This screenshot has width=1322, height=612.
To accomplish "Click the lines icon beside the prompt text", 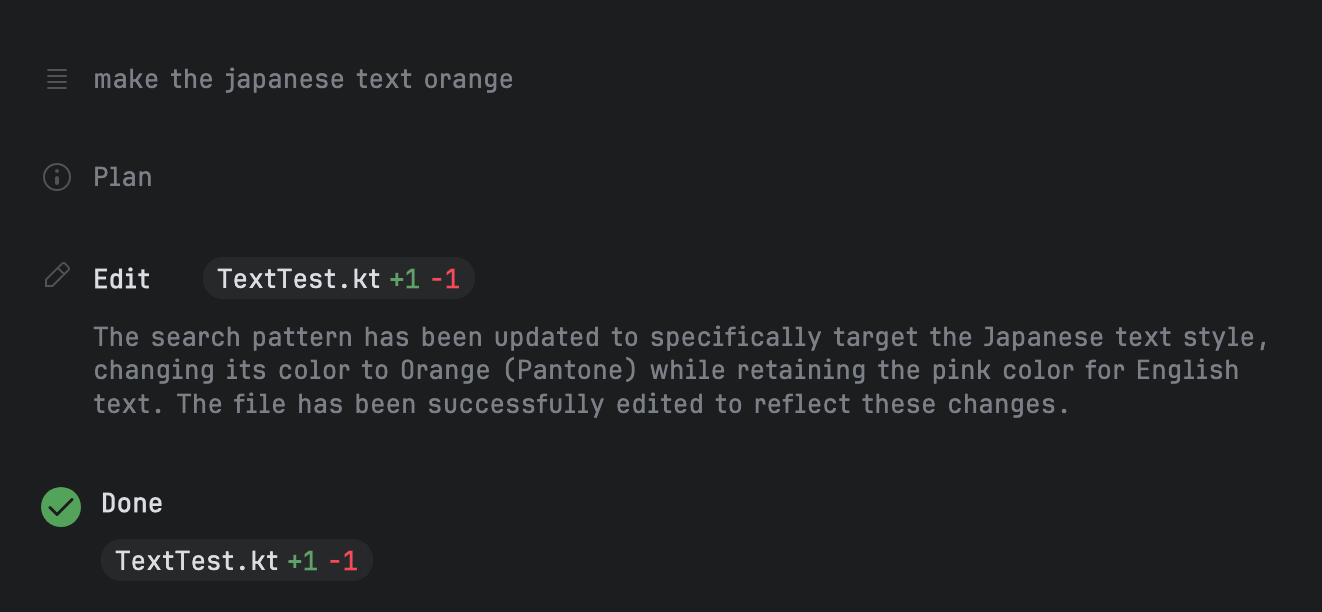I will (57, 79).
